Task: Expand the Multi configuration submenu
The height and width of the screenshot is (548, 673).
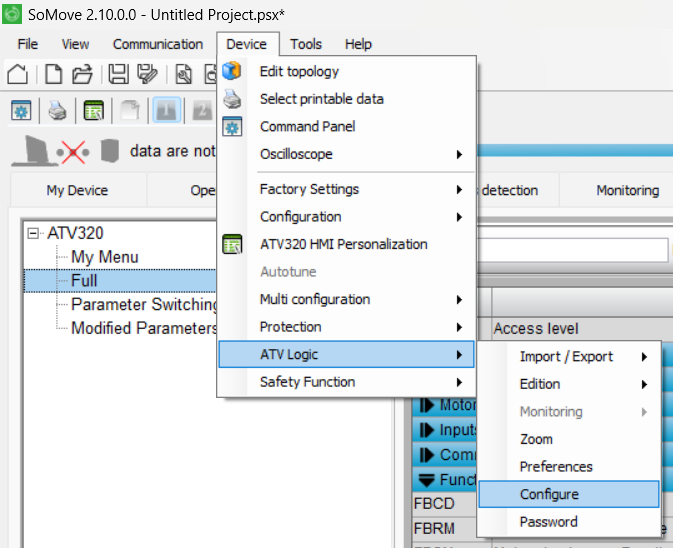Action: pos(346,299)
